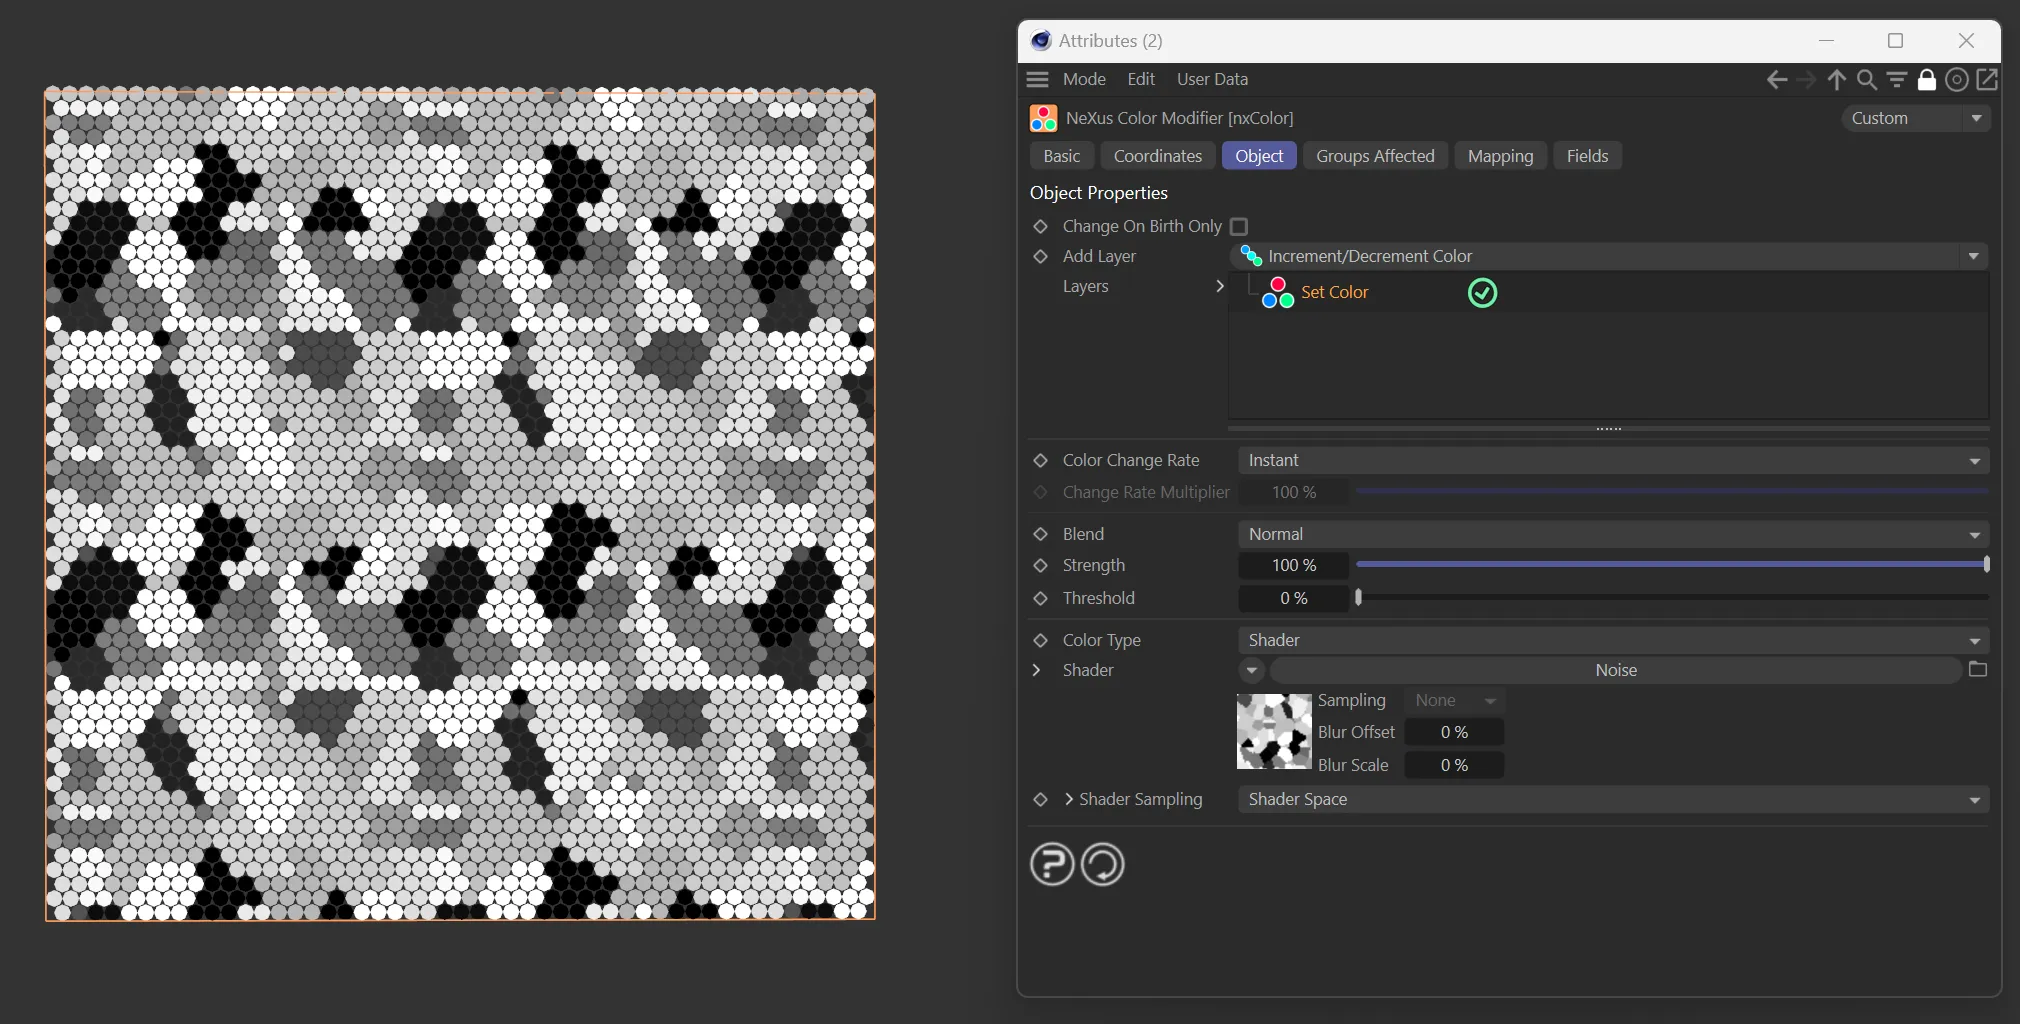Open attributes in new window icon
Screen dimensions: 2020x1024
click(1987, 80)
